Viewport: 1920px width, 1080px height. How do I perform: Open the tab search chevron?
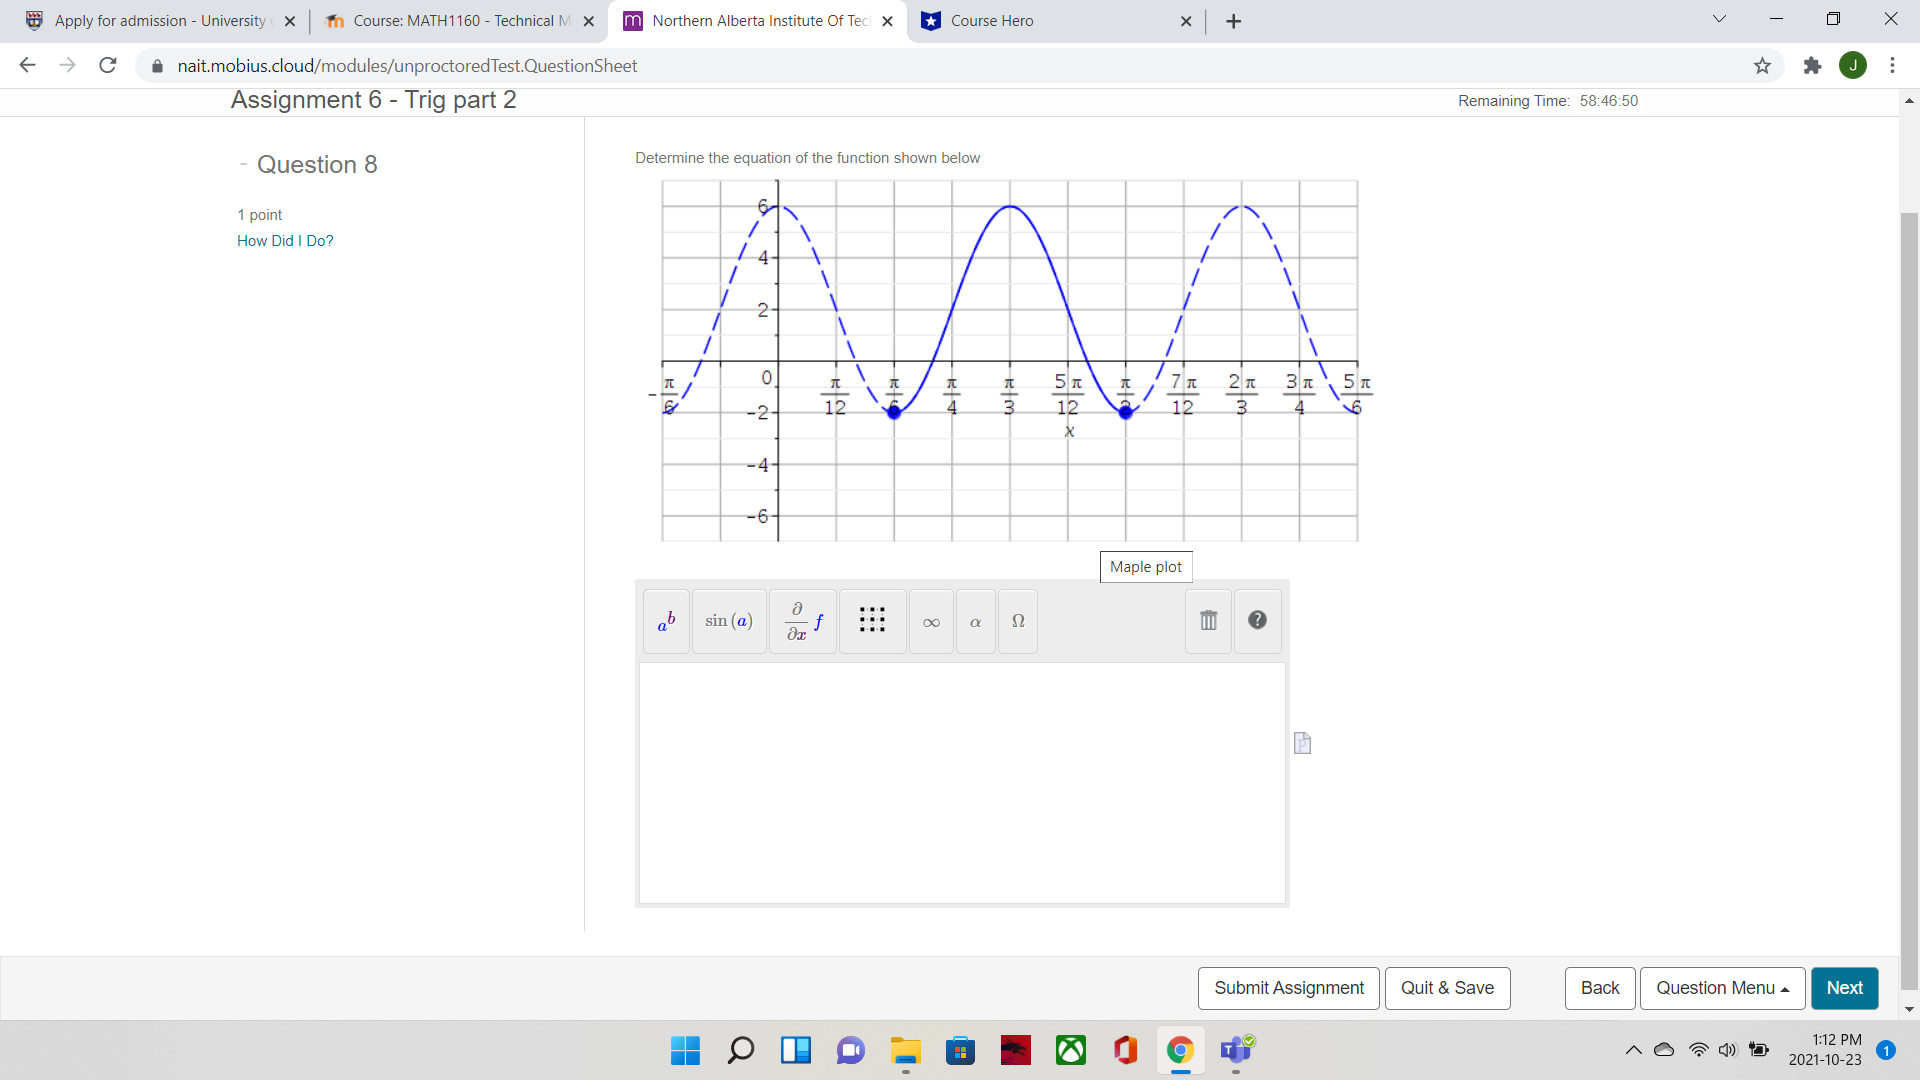[x=1719, y=19]
